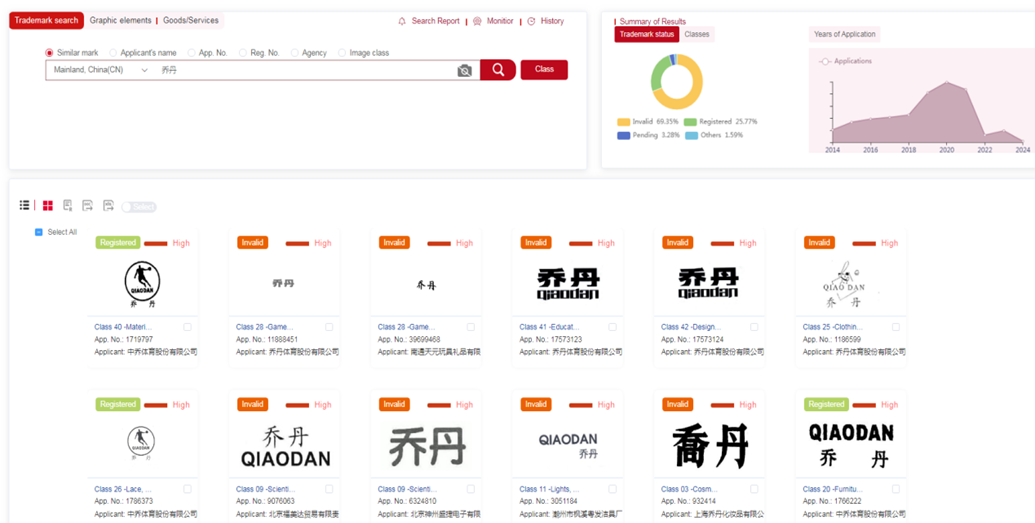Click the Search Report bell icon

402,21
